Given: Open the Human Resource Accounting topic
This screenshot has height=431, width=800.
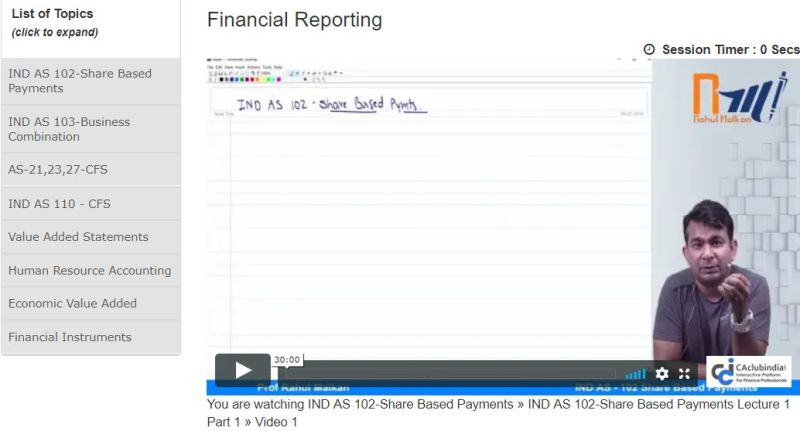Looking at the screenshot, I should [x=90, y=270].
